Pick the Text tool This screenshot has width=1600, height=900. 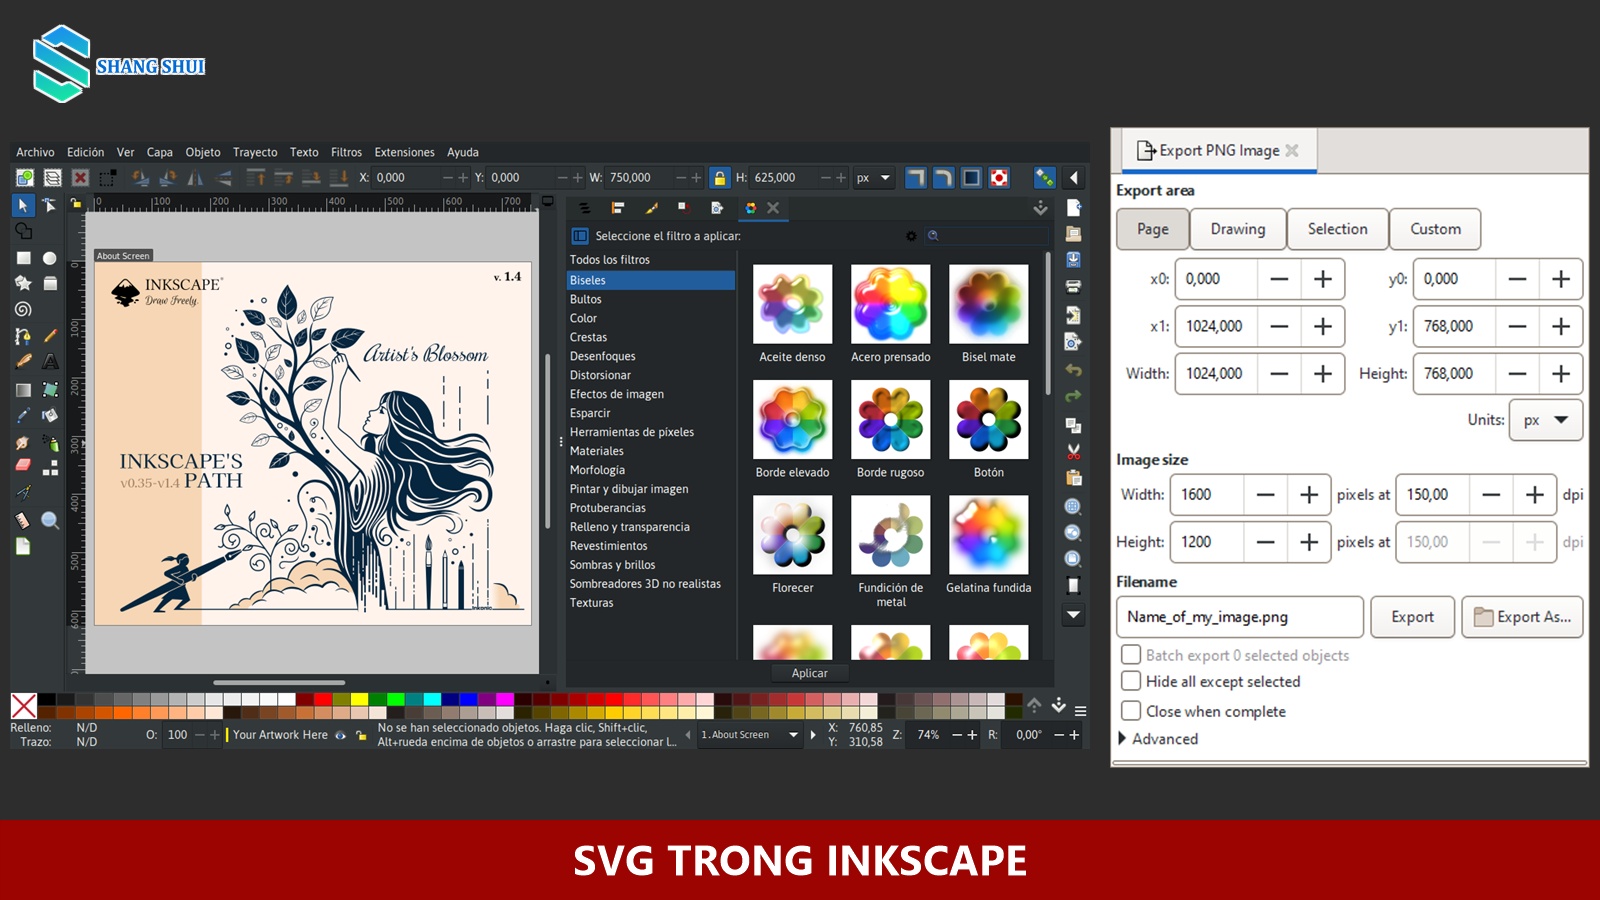point(50,362)
